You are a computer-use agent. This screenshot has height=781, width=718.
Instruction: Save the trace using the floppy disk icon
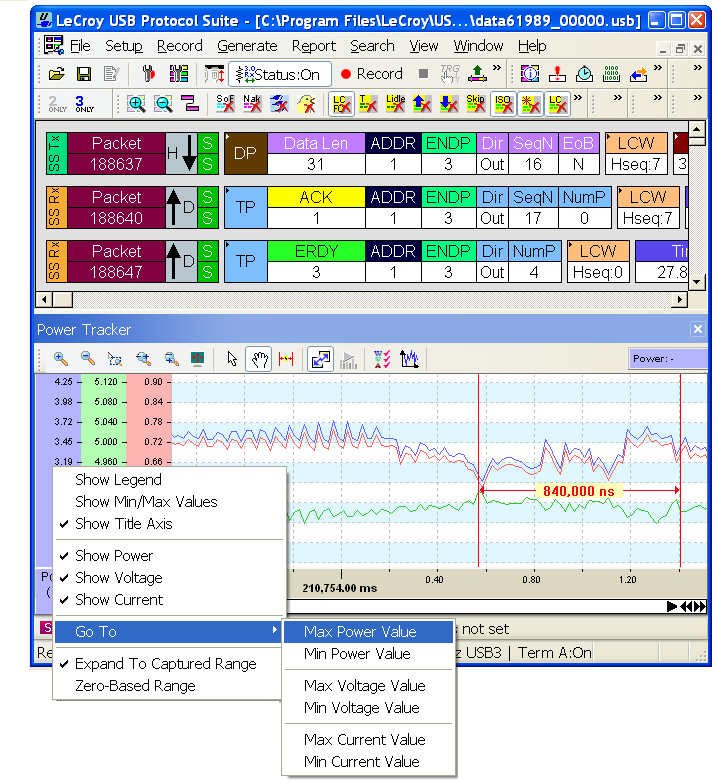(x=84, y=74)
